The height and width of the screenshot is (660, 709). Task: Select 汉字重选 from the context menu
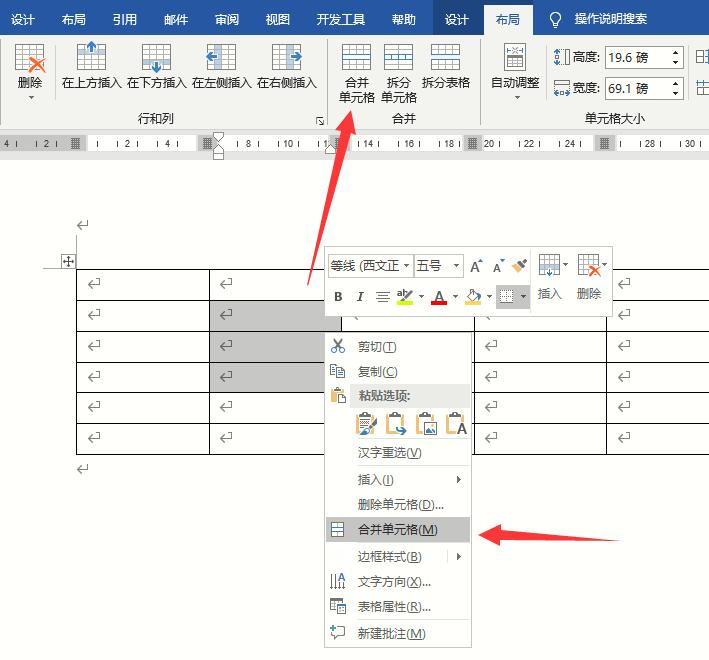coord(398,453)
